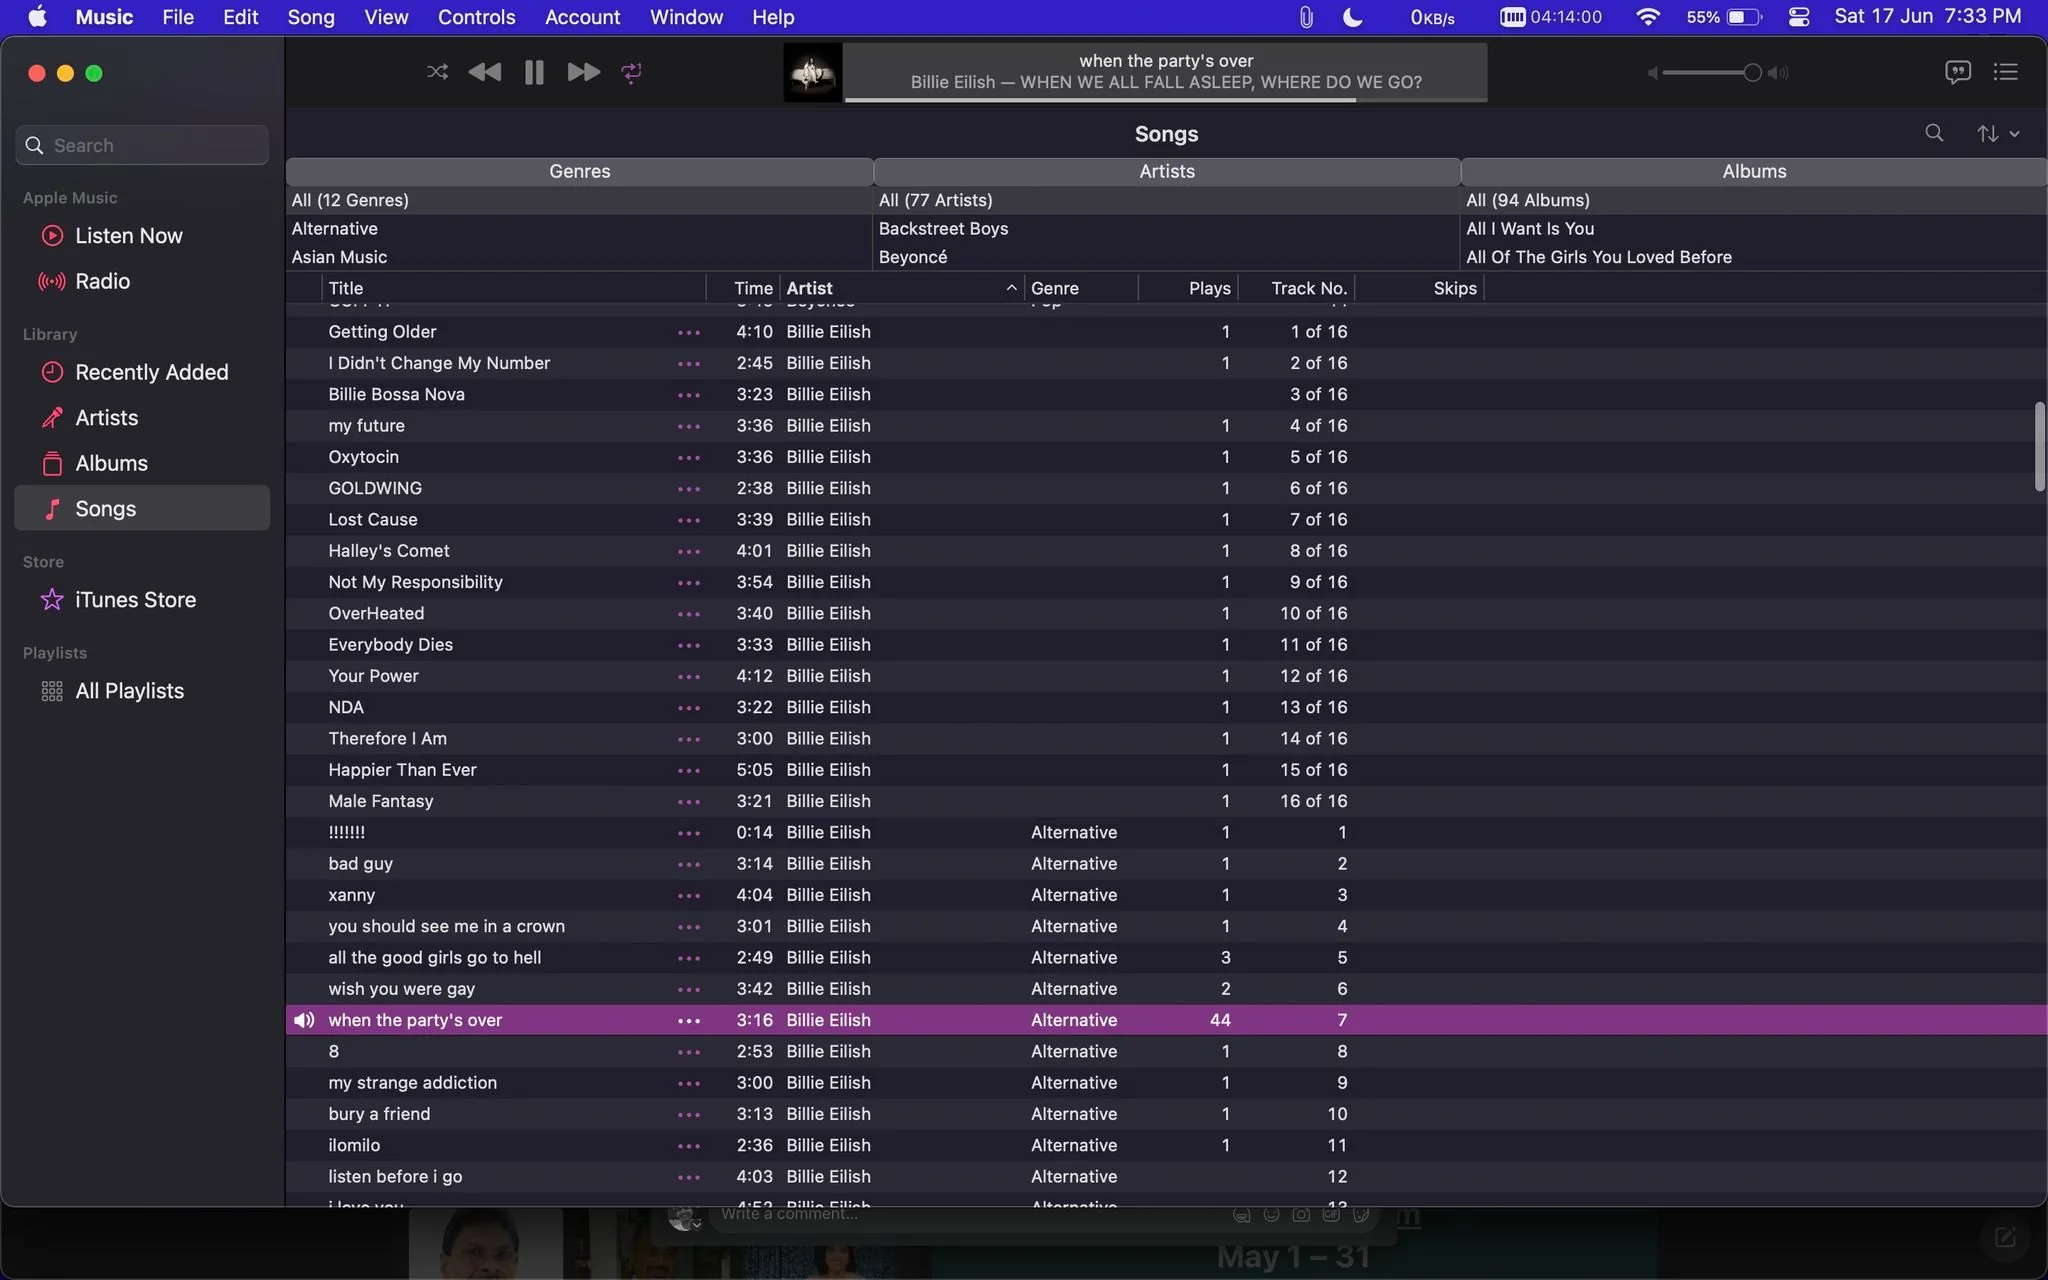Go to previous track button

coord(485,72)
